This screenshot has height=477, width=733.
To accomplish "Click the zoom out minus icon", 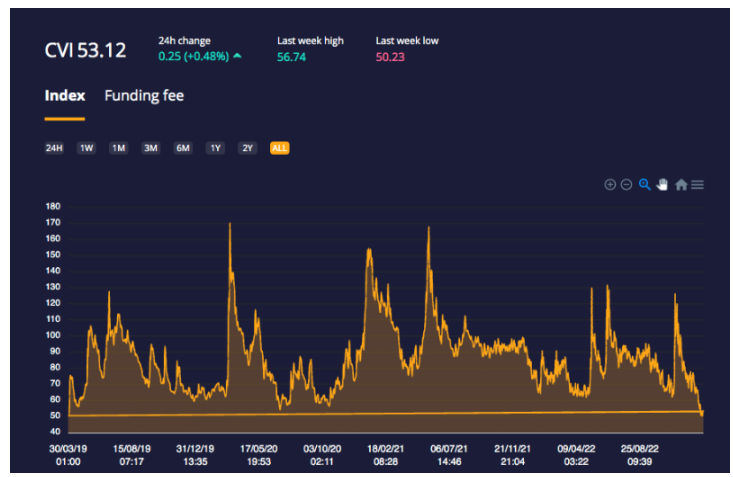I will [626, 185].
